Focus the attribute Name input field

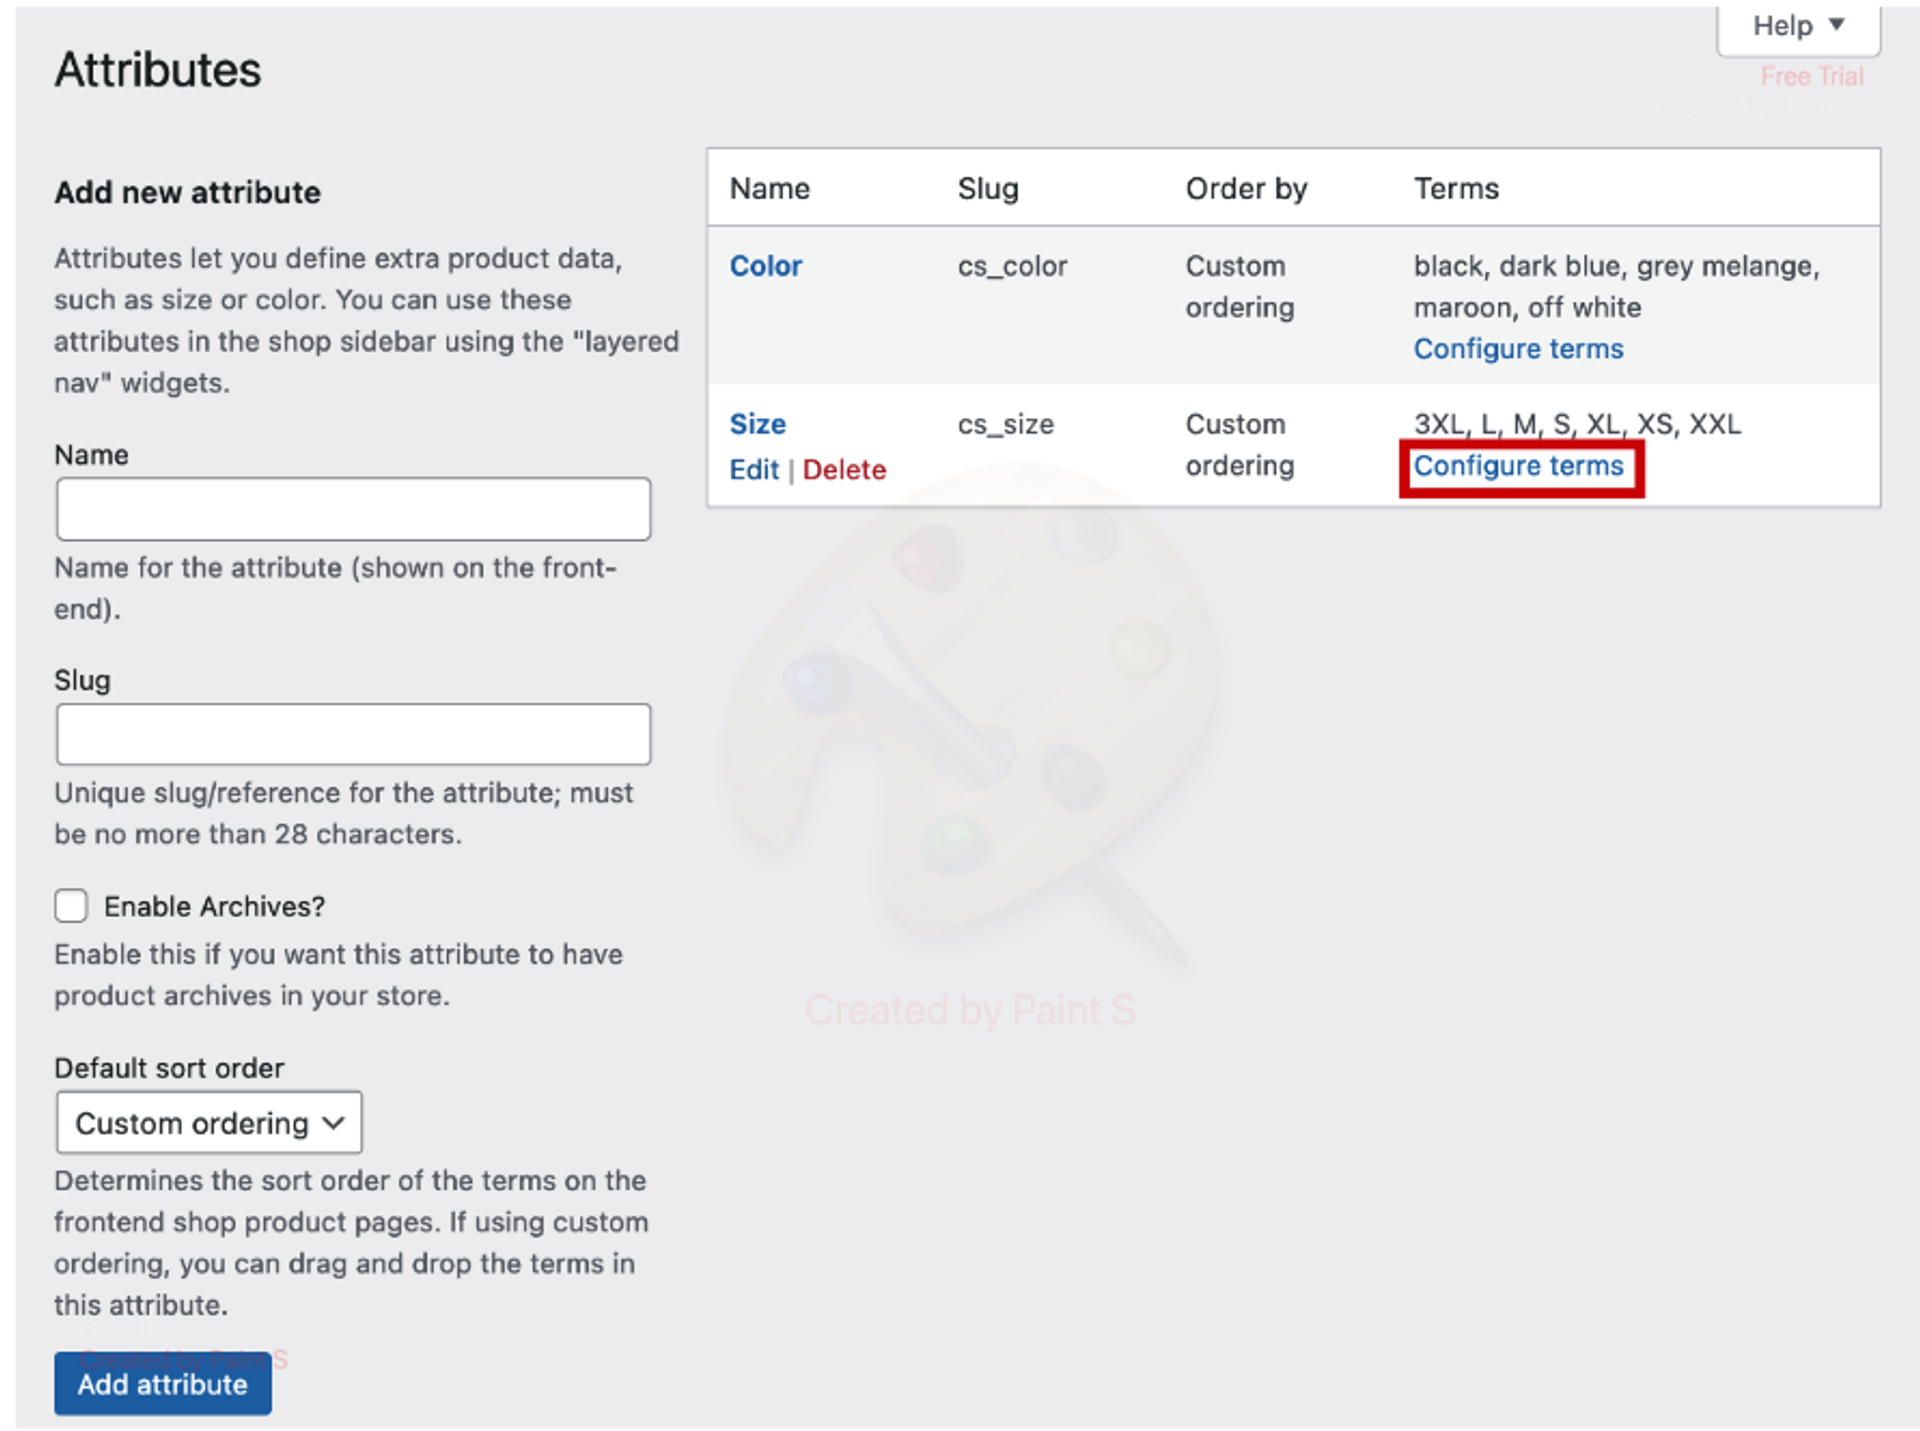(353, 509)
